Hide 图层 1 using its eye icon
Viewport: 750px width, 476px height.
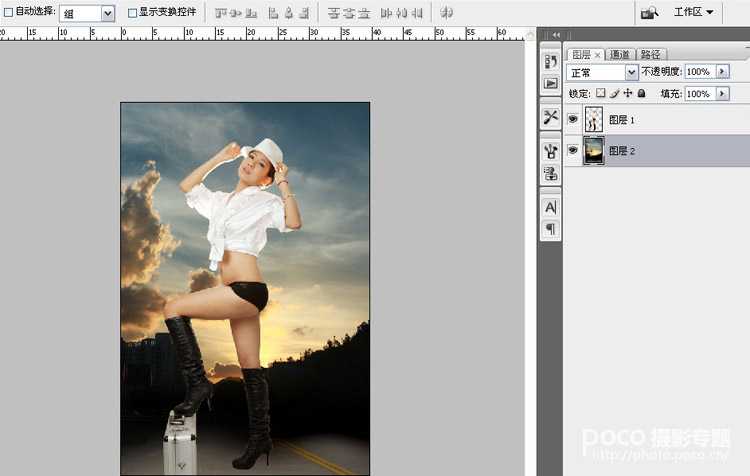pos(573,119)
